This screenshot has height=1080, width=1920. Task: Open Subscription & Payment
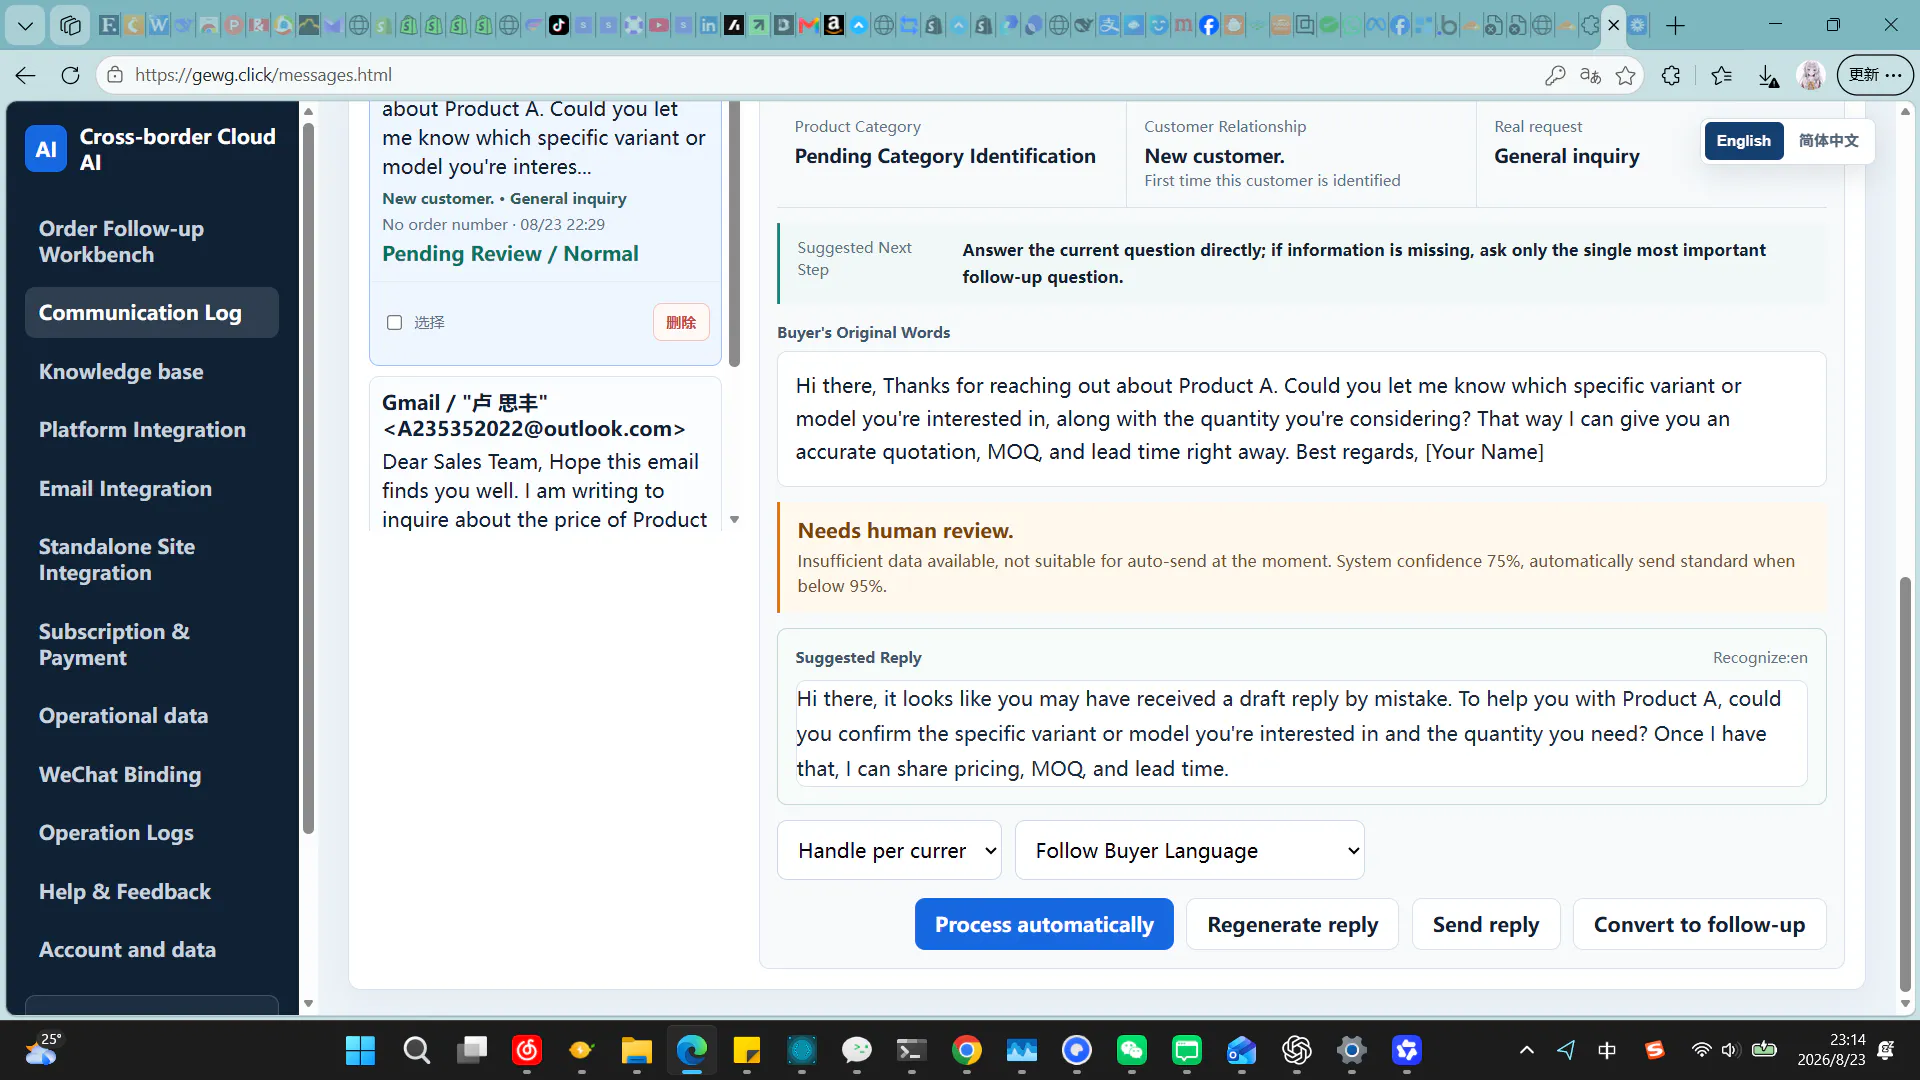pos(152,644)
